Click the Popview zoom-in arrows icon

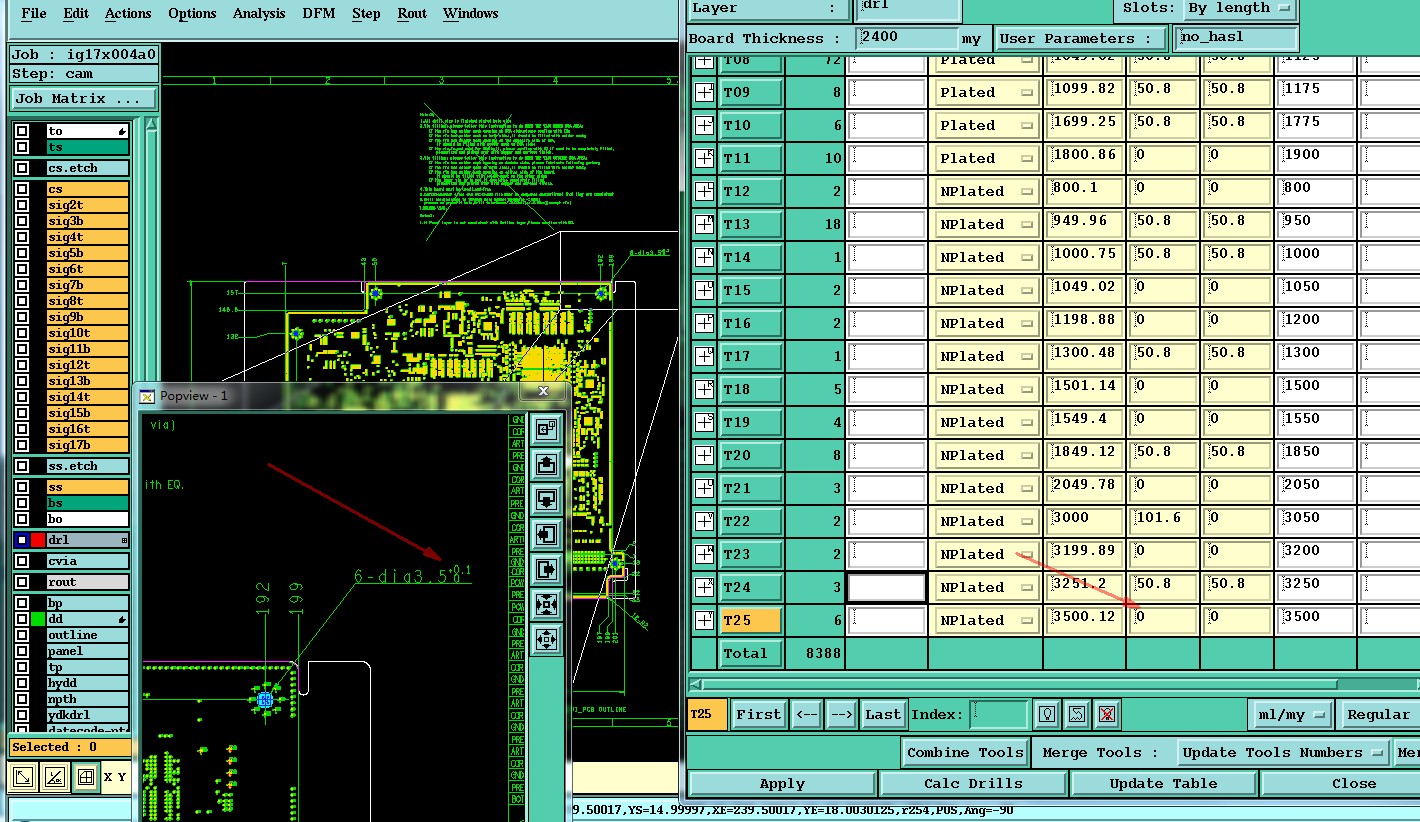tap(546, 604)
